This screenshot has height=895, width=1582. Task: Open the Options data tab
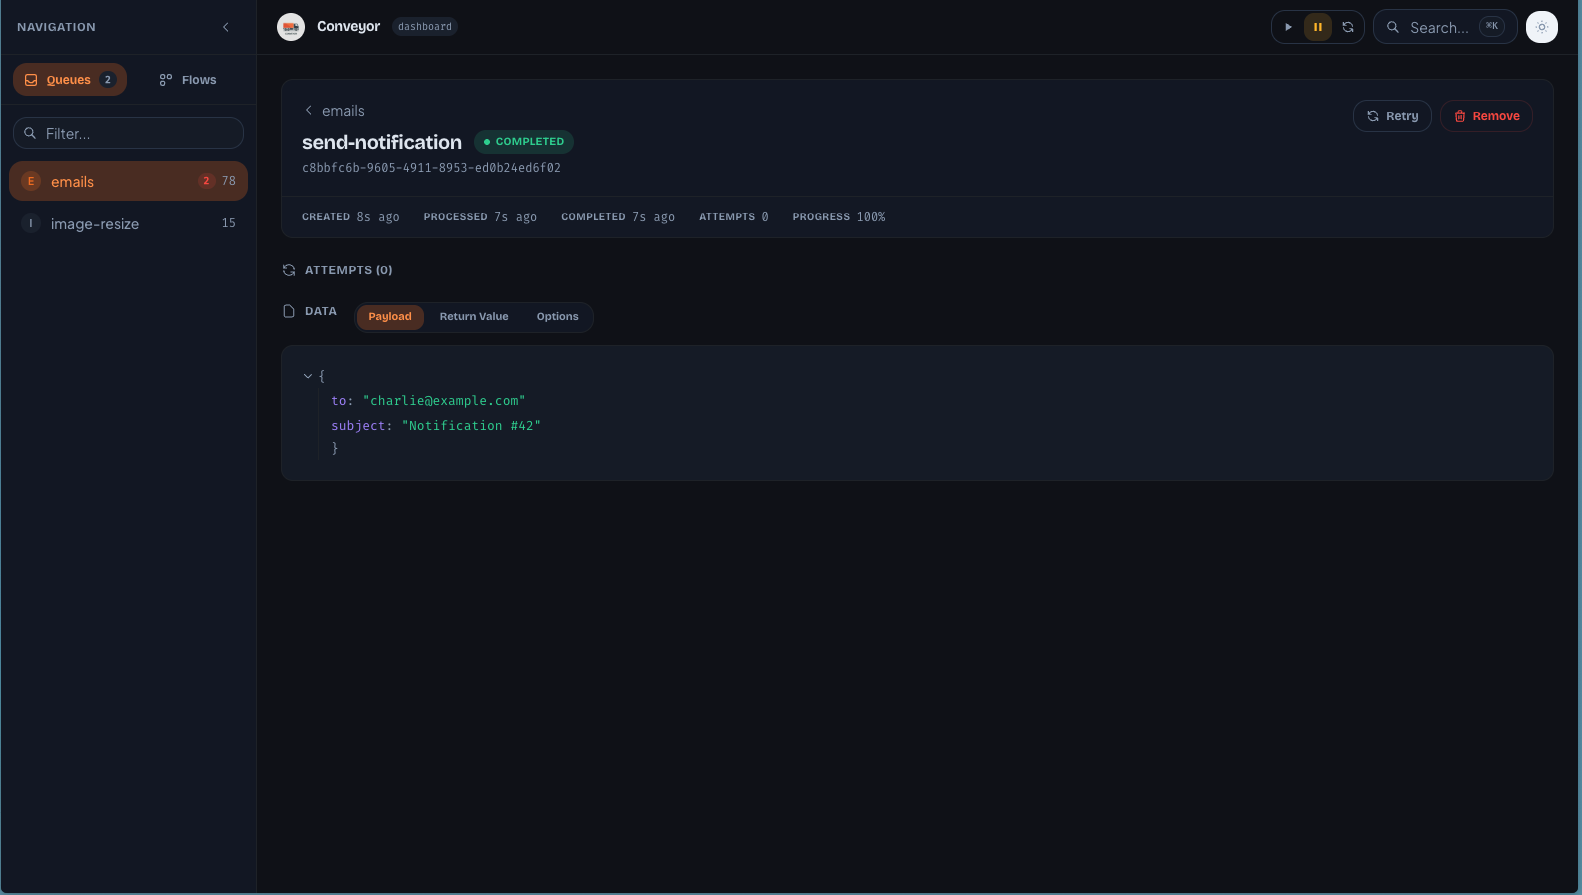point(557,317)
